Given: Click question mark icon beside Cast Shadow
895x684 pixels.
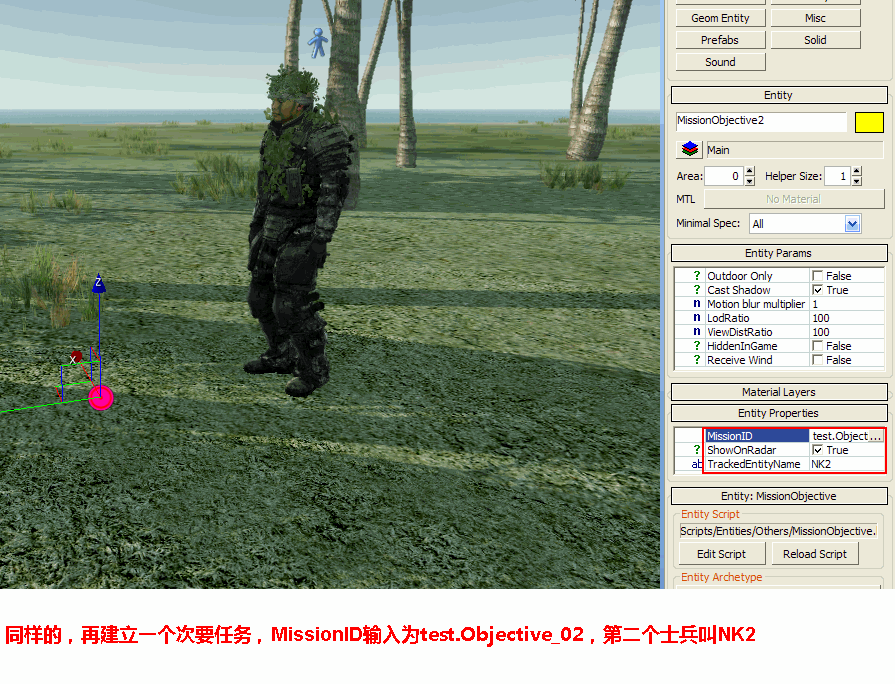Looking at the screenshot, I should 696,290.
